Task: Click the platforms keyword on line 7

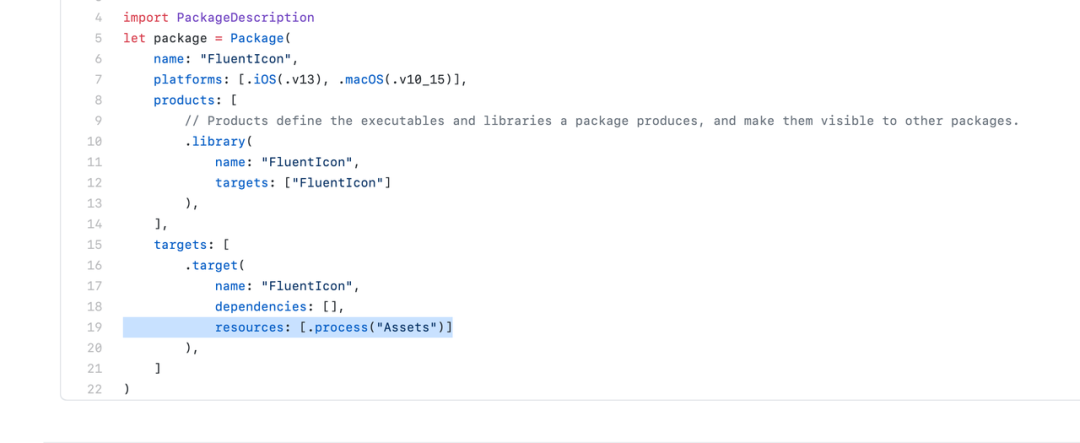Action: [184, 80]
